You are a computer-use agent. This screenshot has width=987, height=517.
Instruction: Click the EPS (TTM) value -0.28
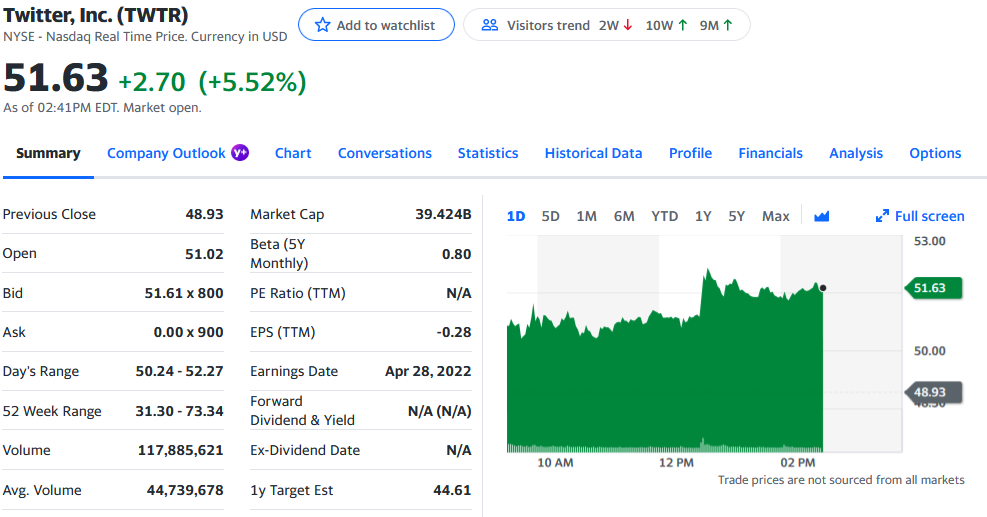point(454,332)
